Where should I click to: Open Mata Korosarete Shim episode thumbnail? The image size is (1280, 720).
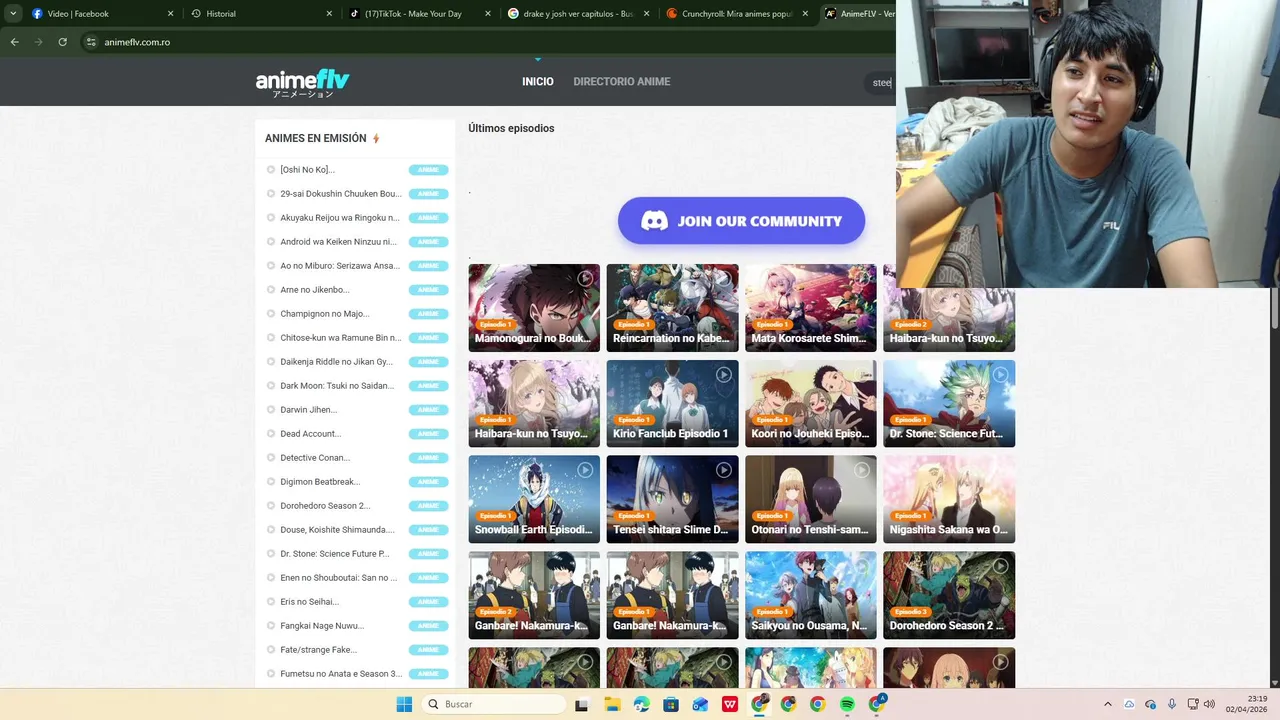point(811,308)
